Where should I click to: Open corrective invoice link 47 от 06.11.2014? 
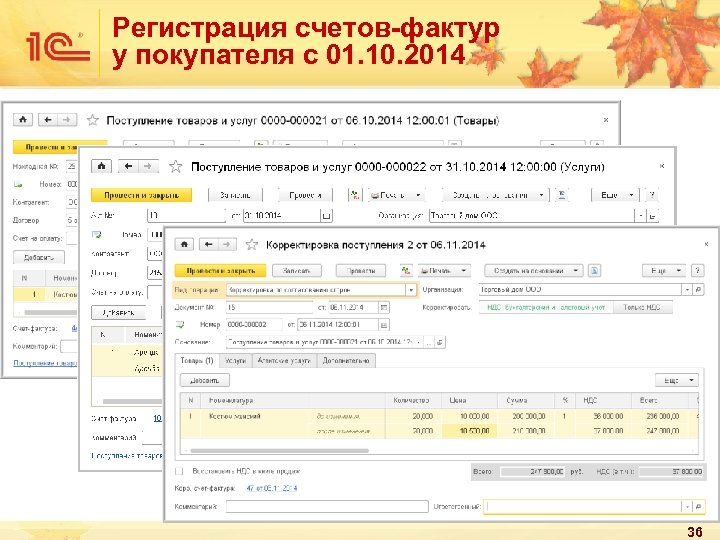coord(272,488)
